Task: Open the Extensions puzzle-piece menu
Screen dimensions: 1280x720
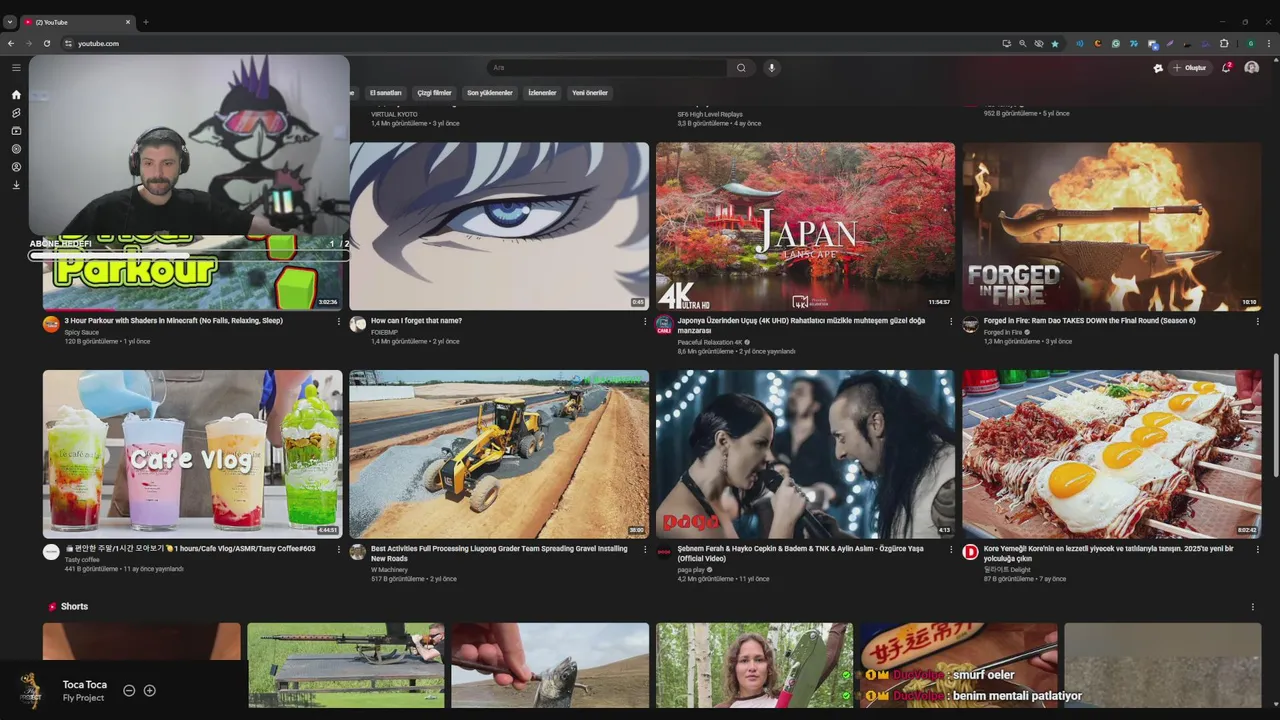Action: 1224,44
